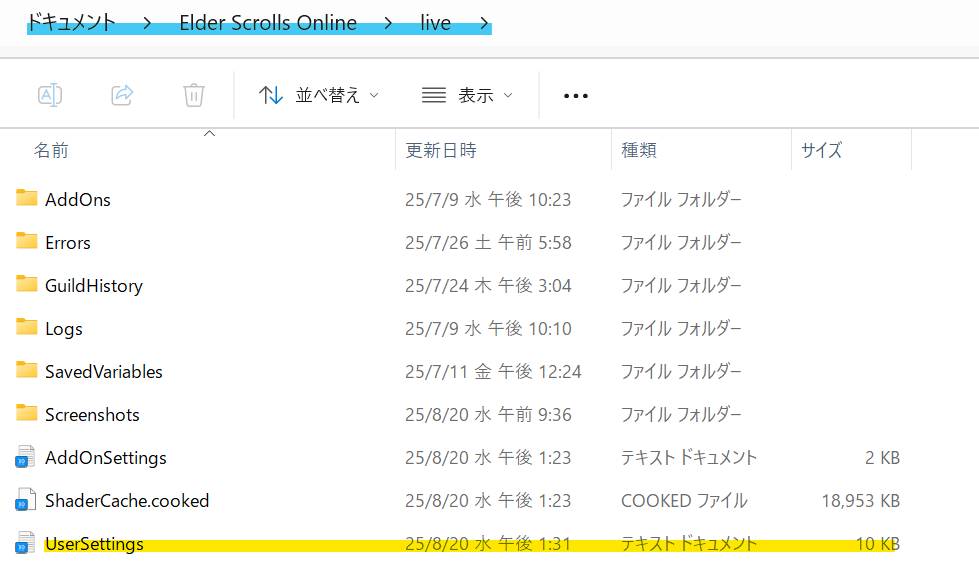This screenshot has width=979, height=580.
Task: Click the AddOns folder icon
Action: click(26, 198)
